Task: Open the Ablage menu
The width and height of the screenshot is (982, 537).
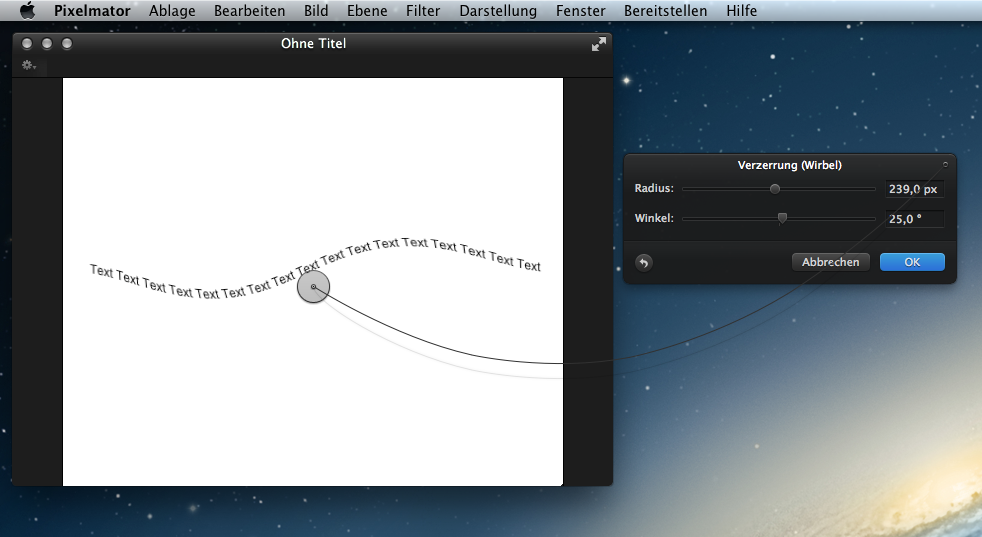Action: tap(172, 11)
